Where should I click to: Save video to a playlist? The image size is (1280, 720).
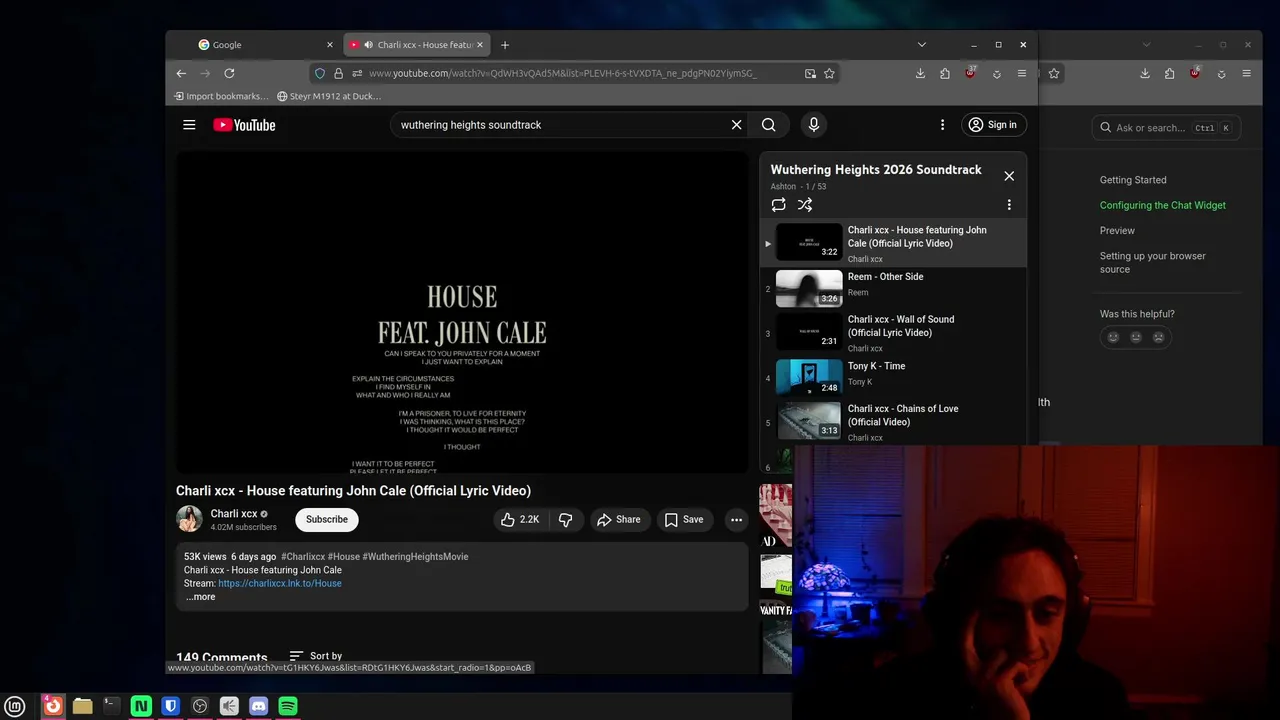[684, 519]
